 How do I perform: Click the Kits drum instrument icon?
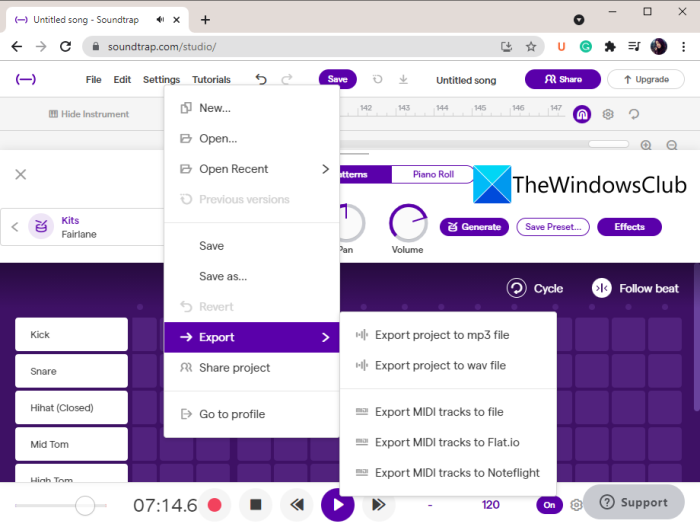pos(41,226)
